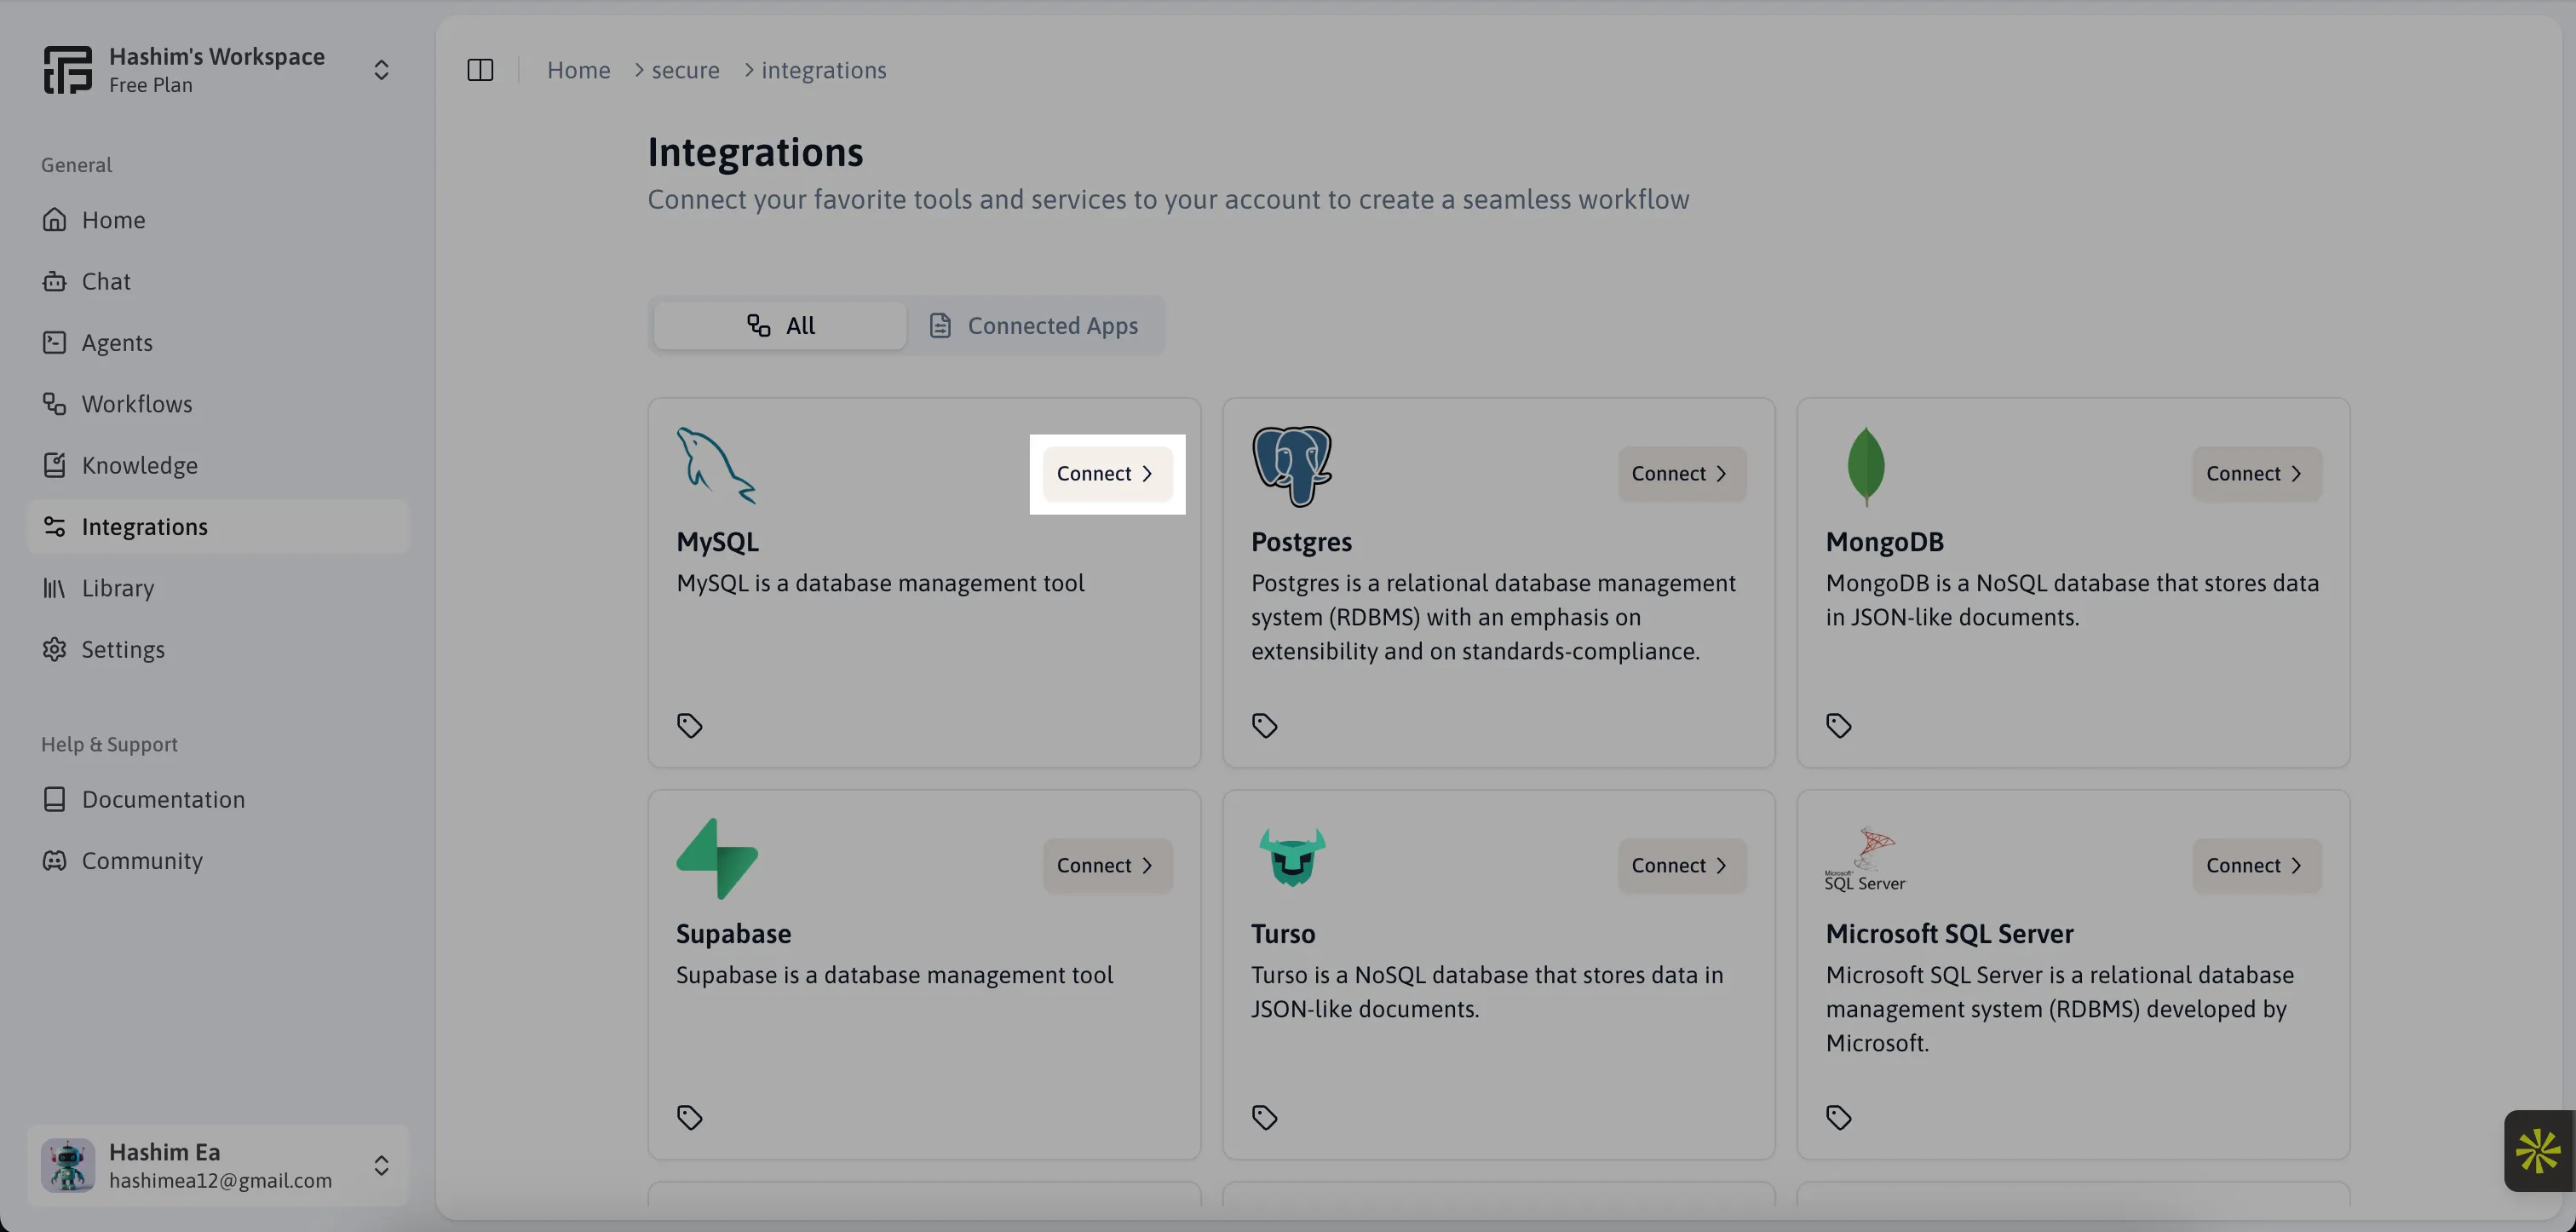Connect the MySQL integration
The width and height of the screenshot is (2576, 1232).
[x=1107, y=474]
